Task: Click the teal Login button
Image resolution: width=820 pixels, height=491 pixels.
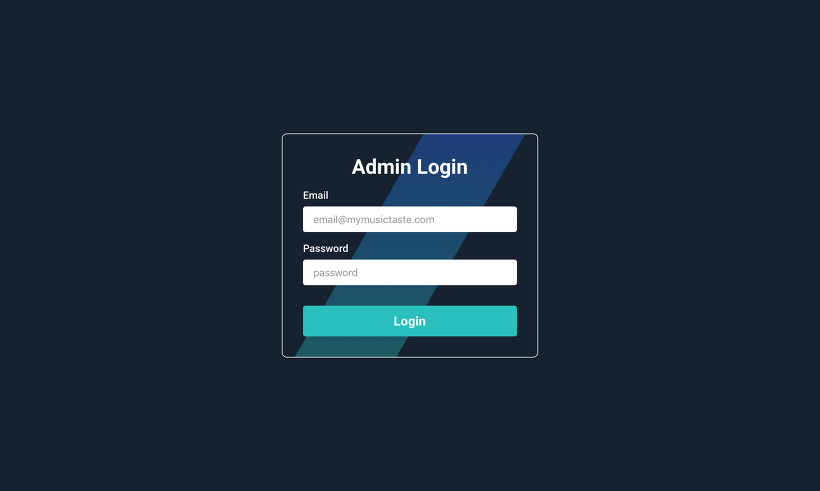Action: 409,321
